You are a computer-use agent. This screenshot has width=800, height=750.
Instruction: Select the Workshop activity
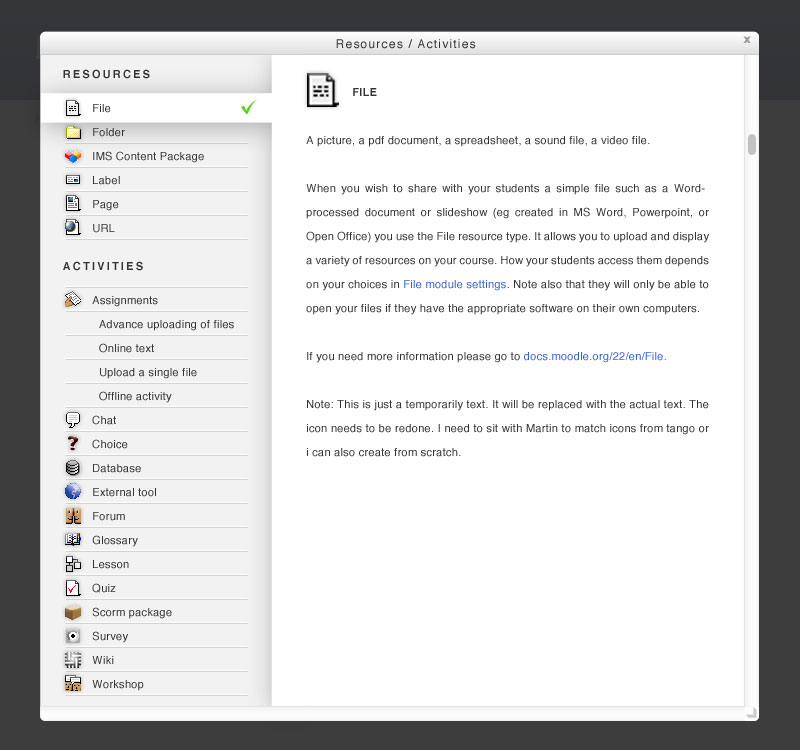click(156, 684)
